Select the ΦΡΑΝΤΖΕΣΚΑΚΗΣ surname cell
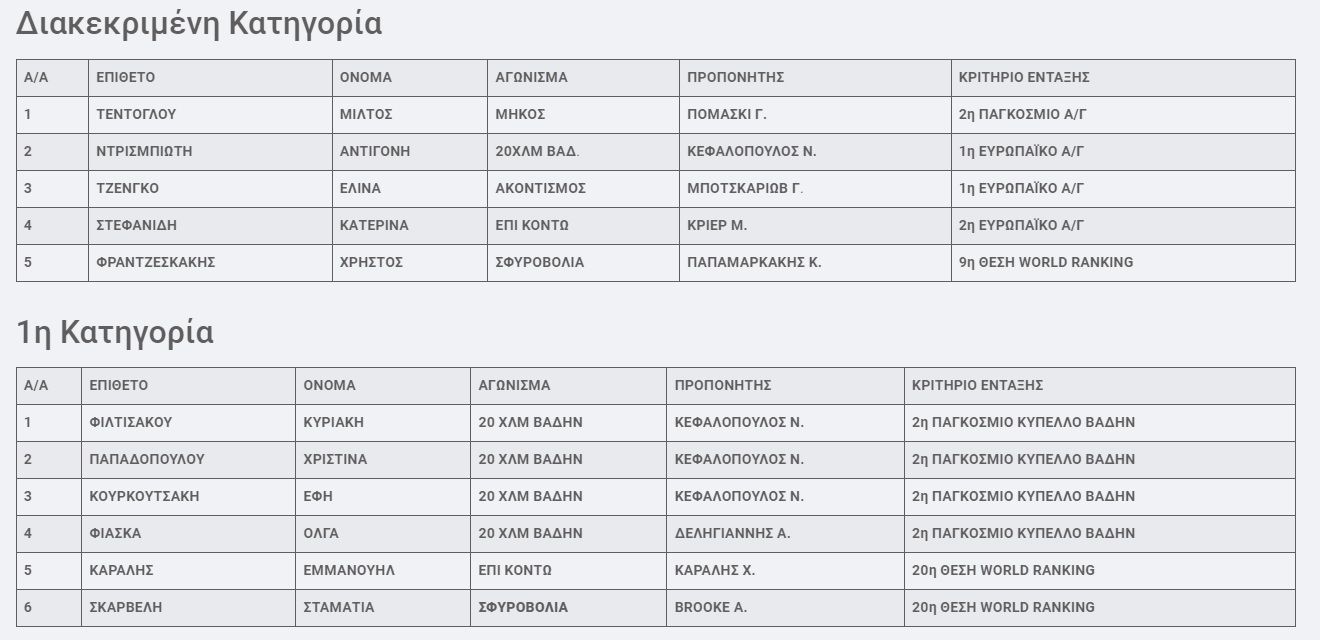Viewport: 1320px width, 640px height. coord(155,262)
